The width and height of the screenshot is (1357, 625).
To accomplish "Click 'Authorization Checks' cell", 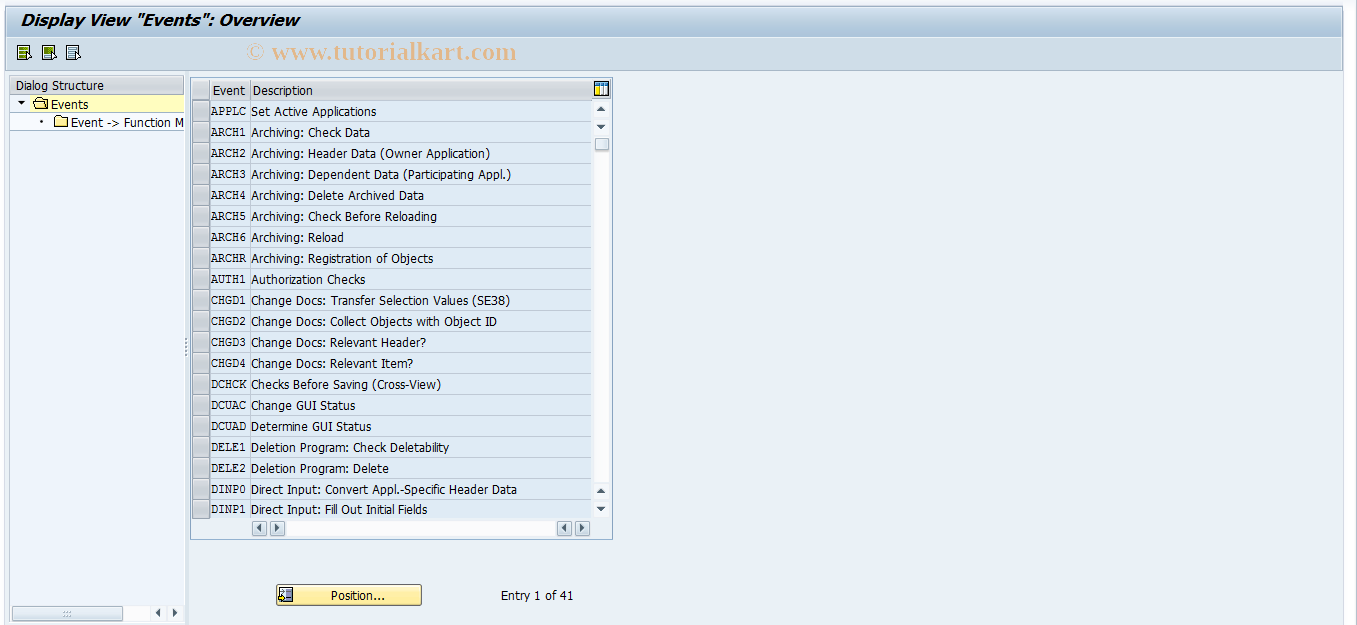I will click(420, 279).
